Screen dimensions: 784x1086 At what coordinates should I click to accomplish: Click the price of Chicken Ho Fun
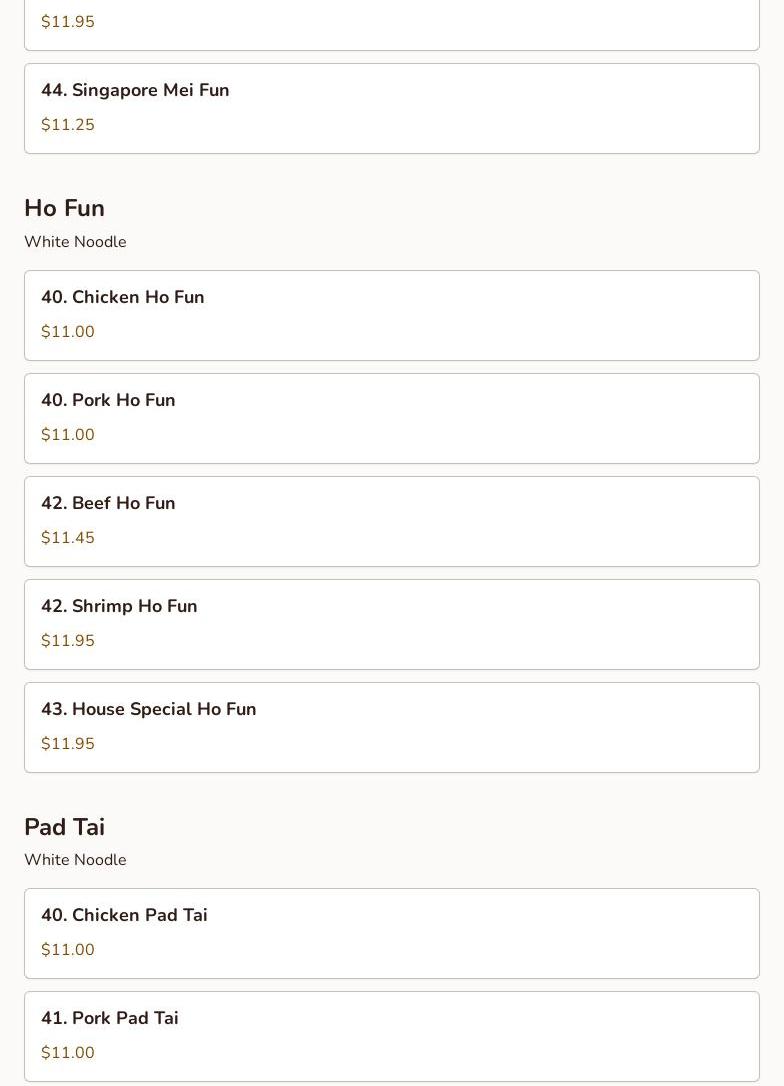[x=68, y=332]
